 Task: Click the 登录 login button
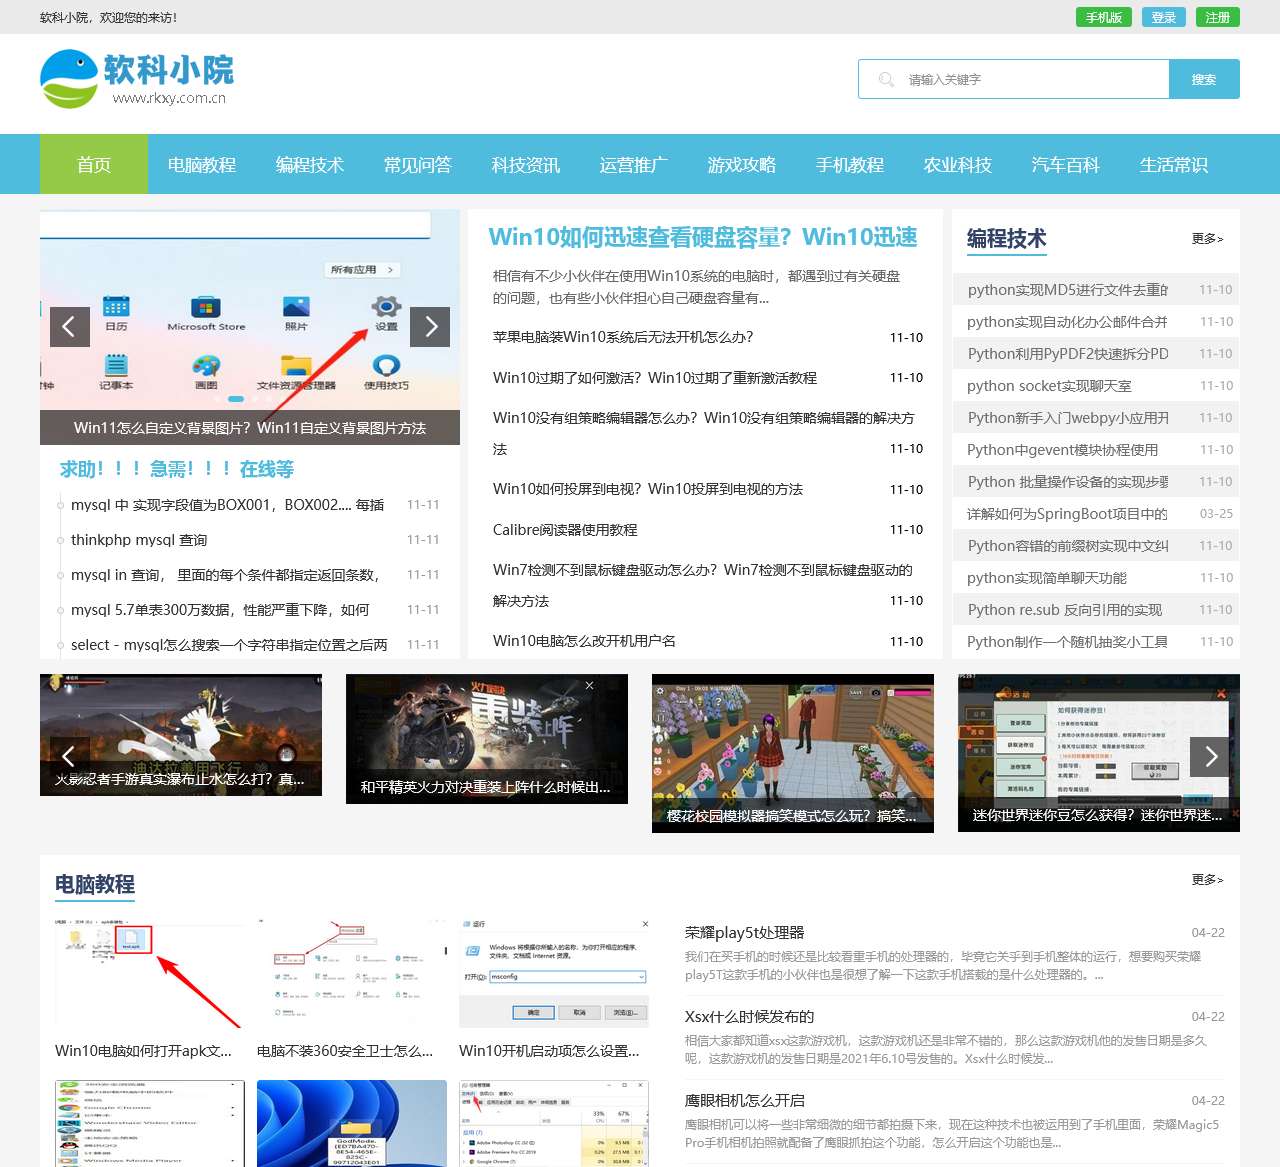[1163, 18]
